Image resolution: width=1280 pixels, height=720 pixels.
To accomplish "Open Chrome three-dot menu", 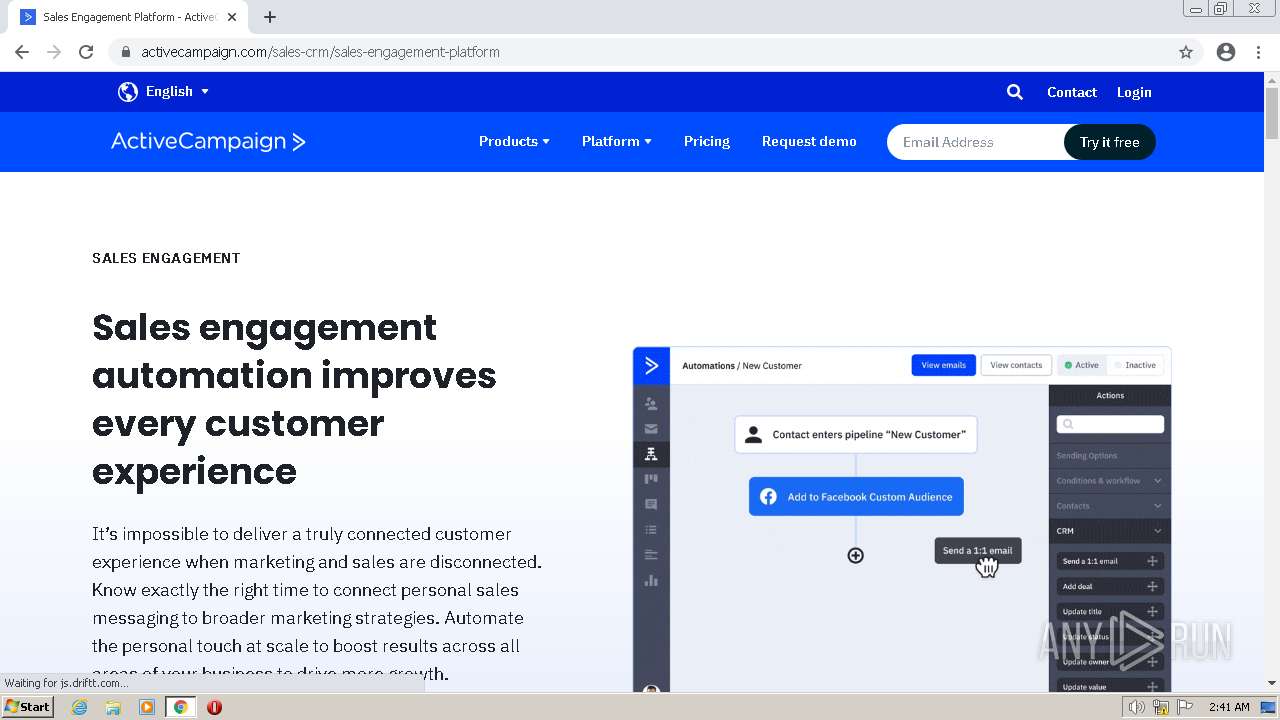I will [x=1258, y=52].
